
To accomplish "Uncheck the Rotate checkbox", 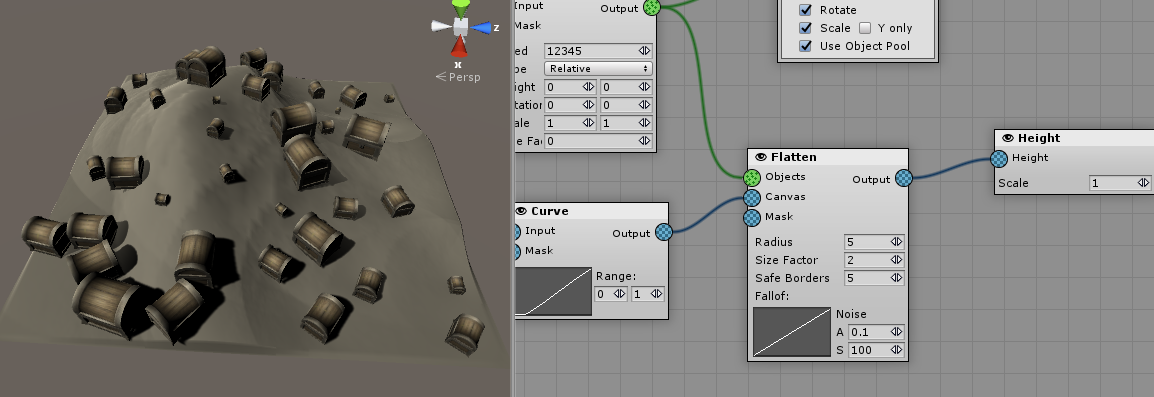I will (806, 10).
